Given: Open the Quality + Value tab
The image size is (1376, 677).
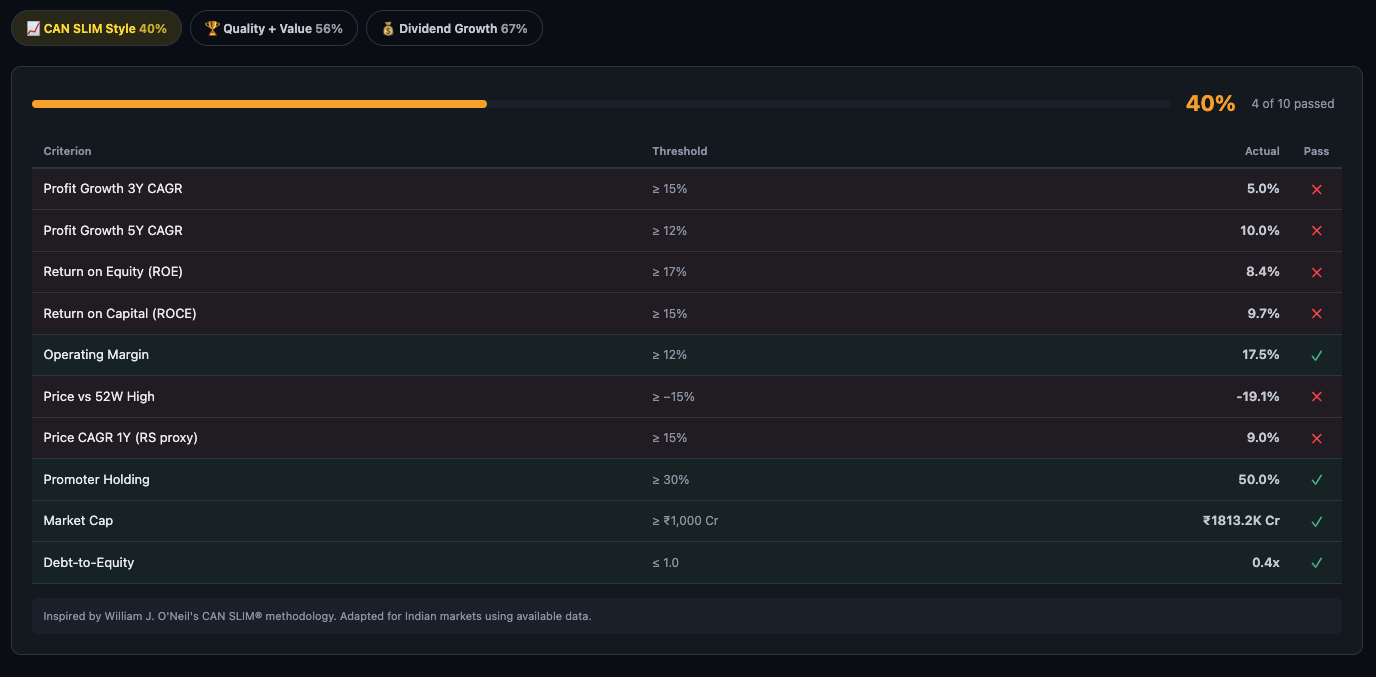Looking at the screenshot, I should coord(273,29).
